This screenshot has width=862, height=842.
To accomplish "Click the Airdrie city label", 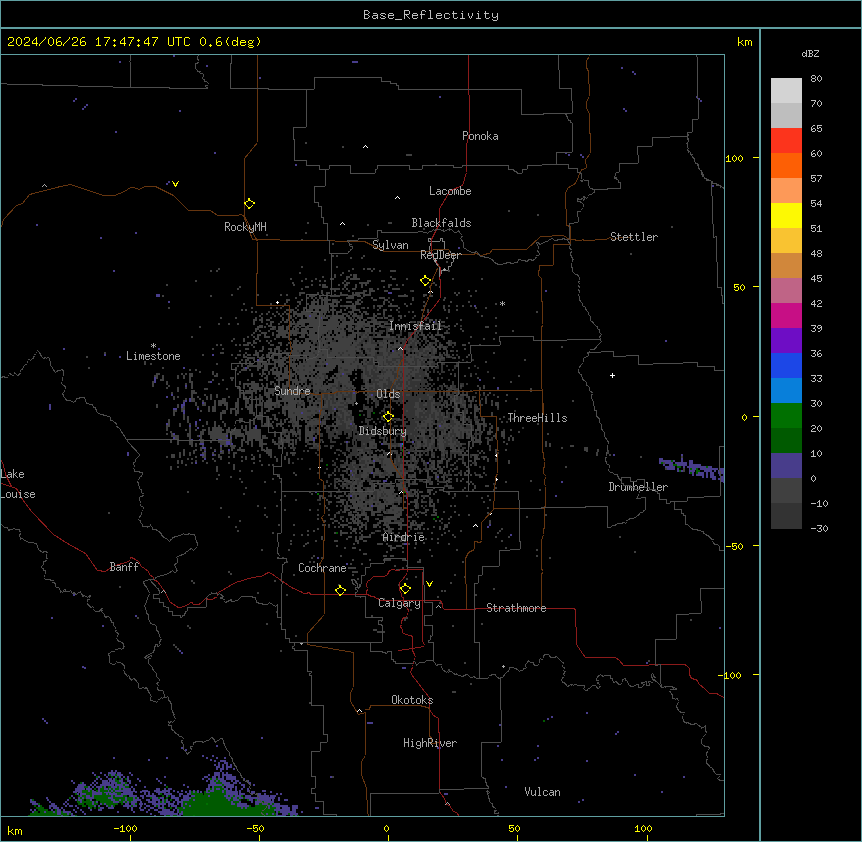I will point(404,537).
